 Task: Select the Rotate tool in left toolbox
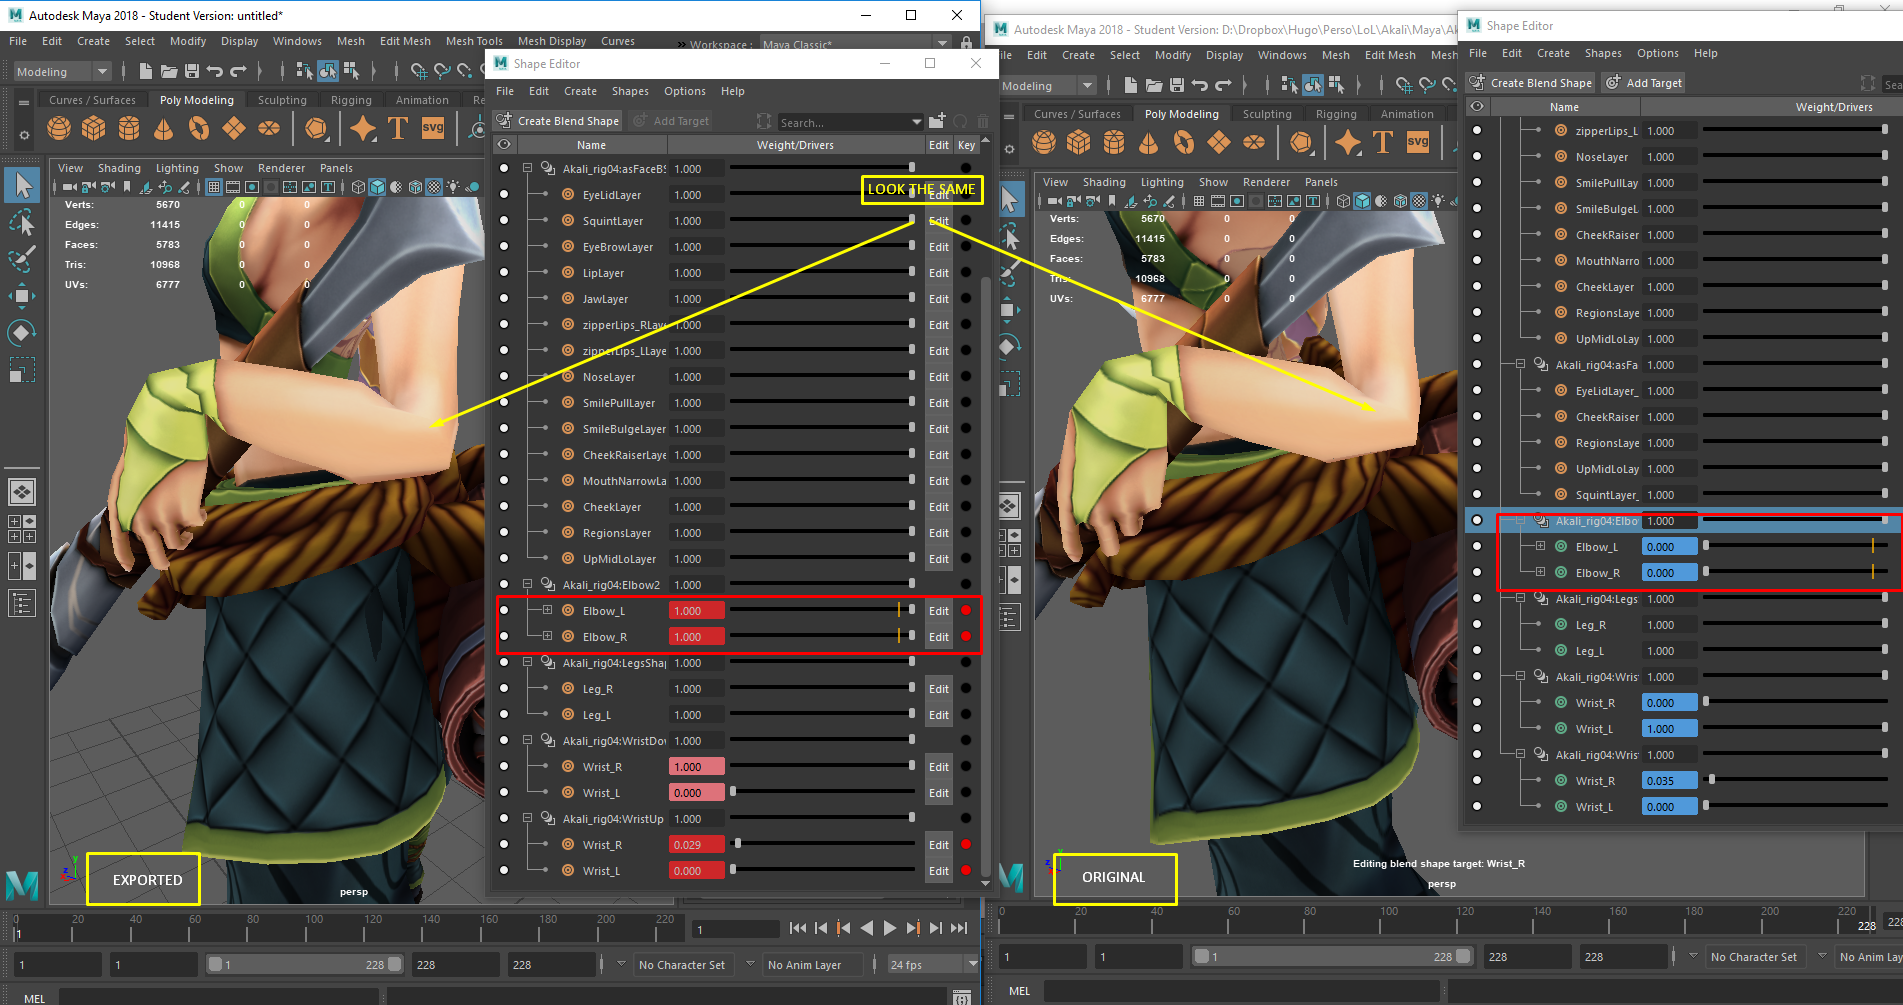[22, 333]
